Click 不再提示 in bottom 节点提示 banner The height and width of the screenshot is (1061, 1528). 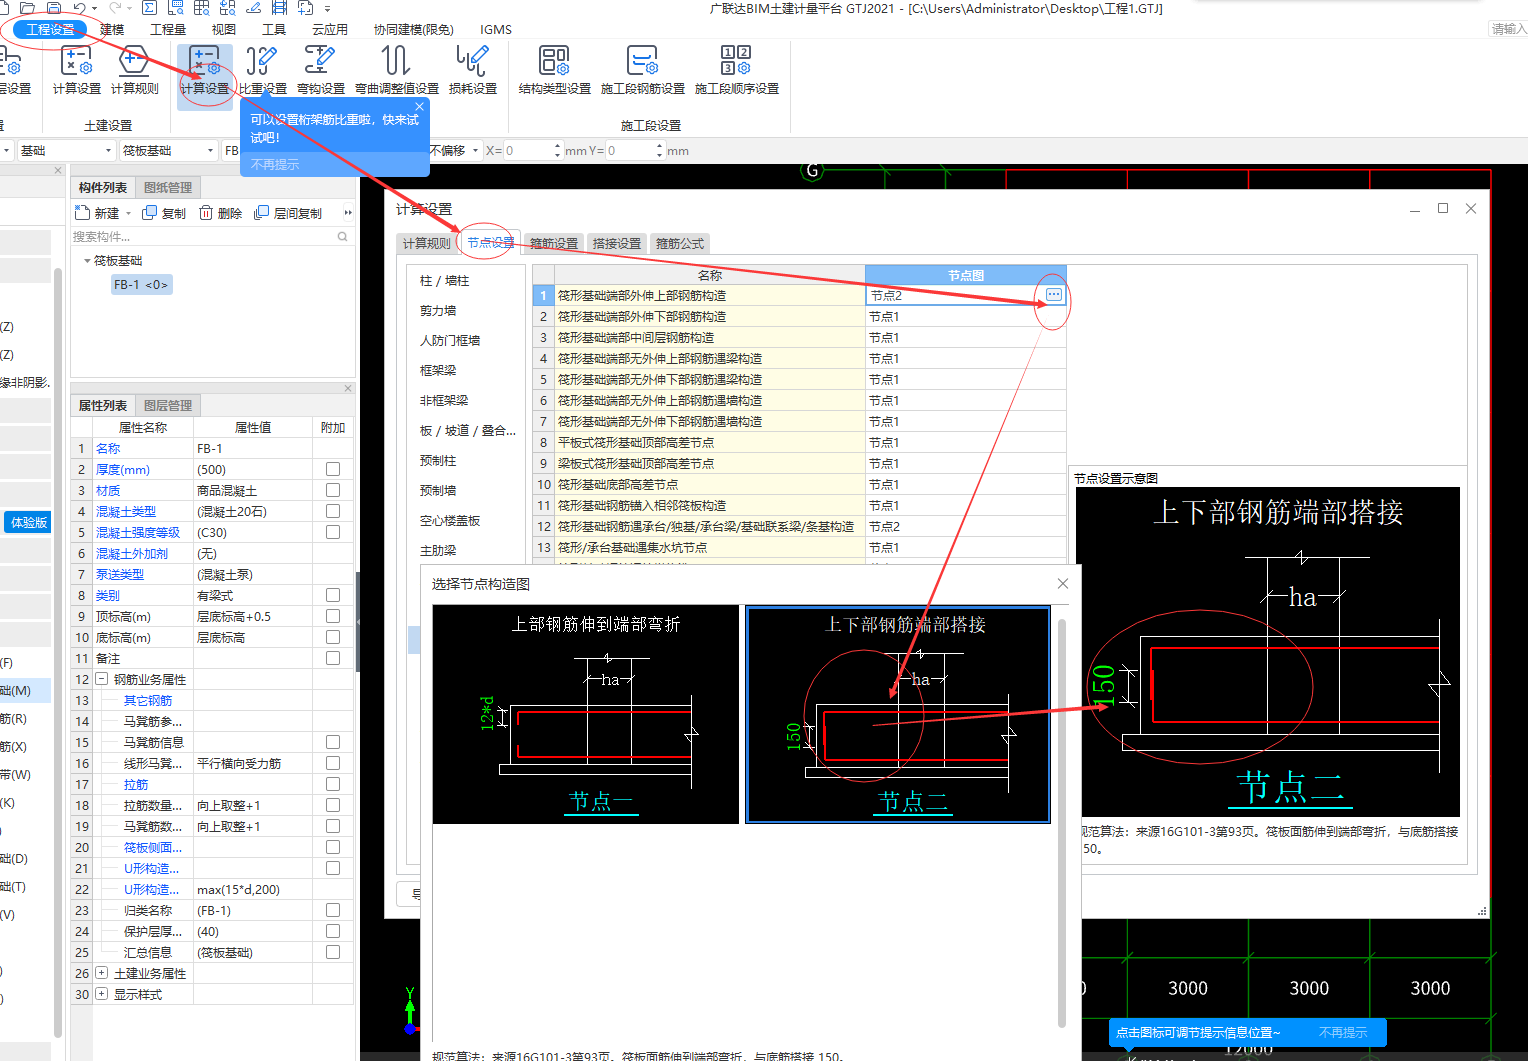[x=1343, y=1032]
